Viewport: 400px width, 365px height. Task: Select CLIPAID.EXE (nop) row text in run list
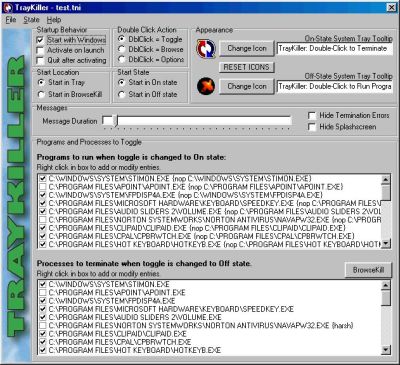(x=197, y=228)
